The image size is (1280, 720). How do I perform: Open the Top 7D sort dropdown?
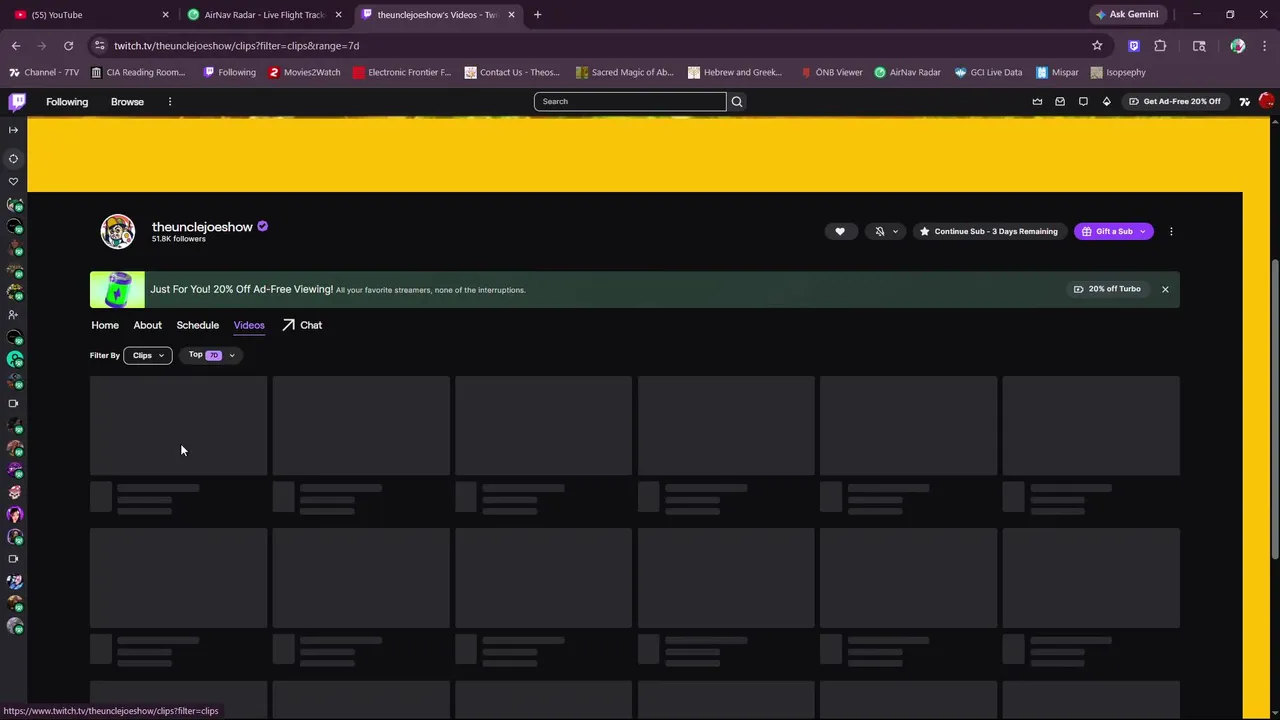tap(211, 355)
